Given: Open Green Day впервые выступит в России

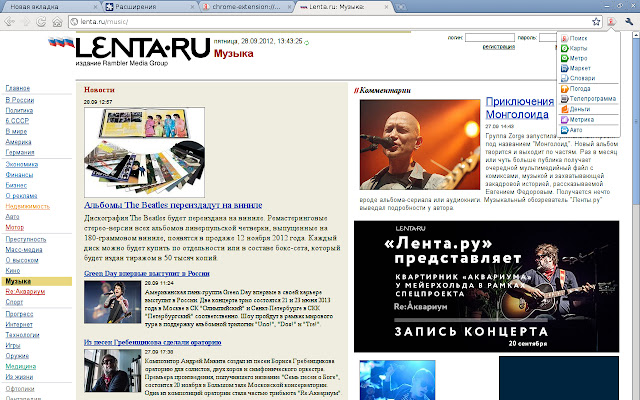Looking at the screenshot, I should [147, 273].
